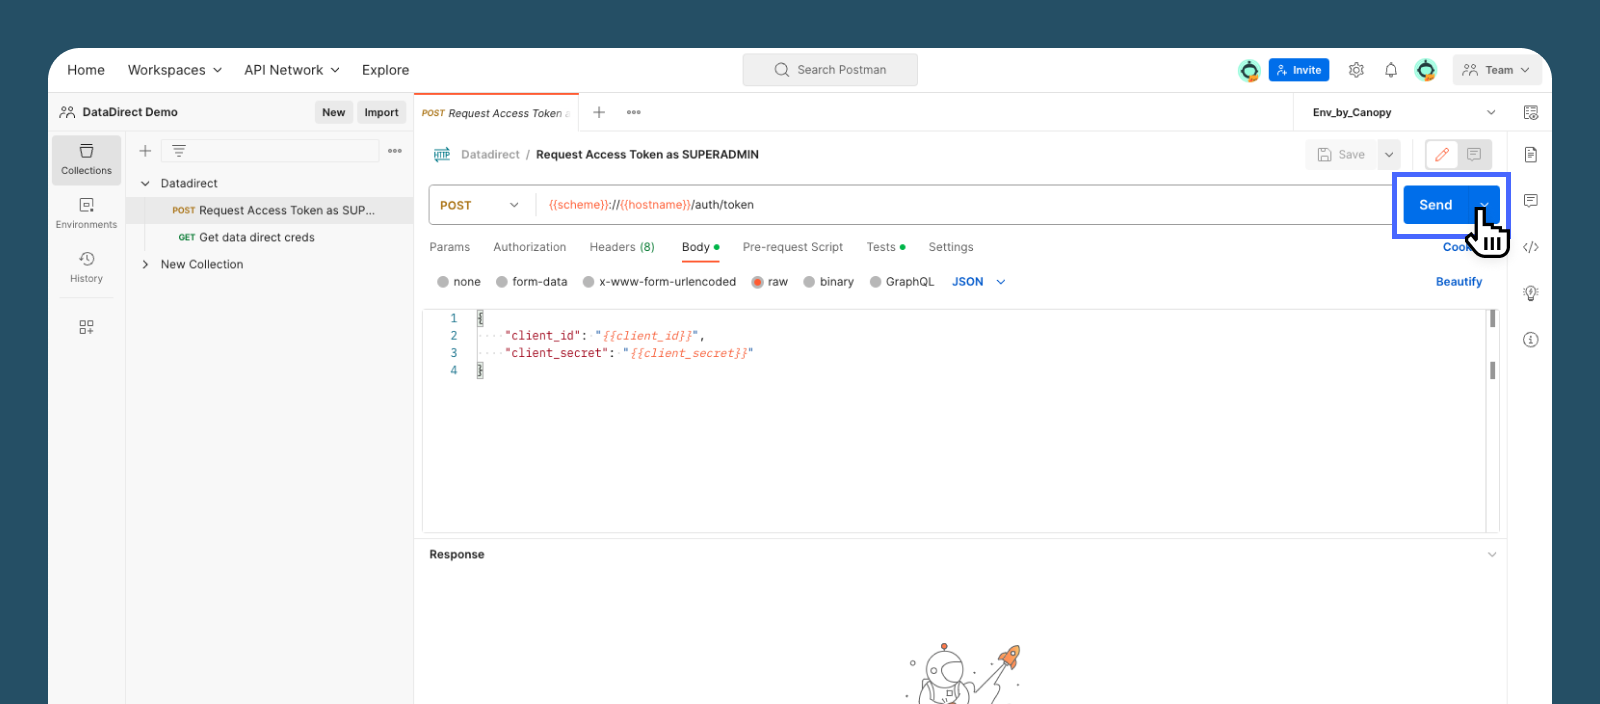The height and width of the screenshot is (704, 1600).
Task: Open the API Network dropdown menu
Action: 292,70
